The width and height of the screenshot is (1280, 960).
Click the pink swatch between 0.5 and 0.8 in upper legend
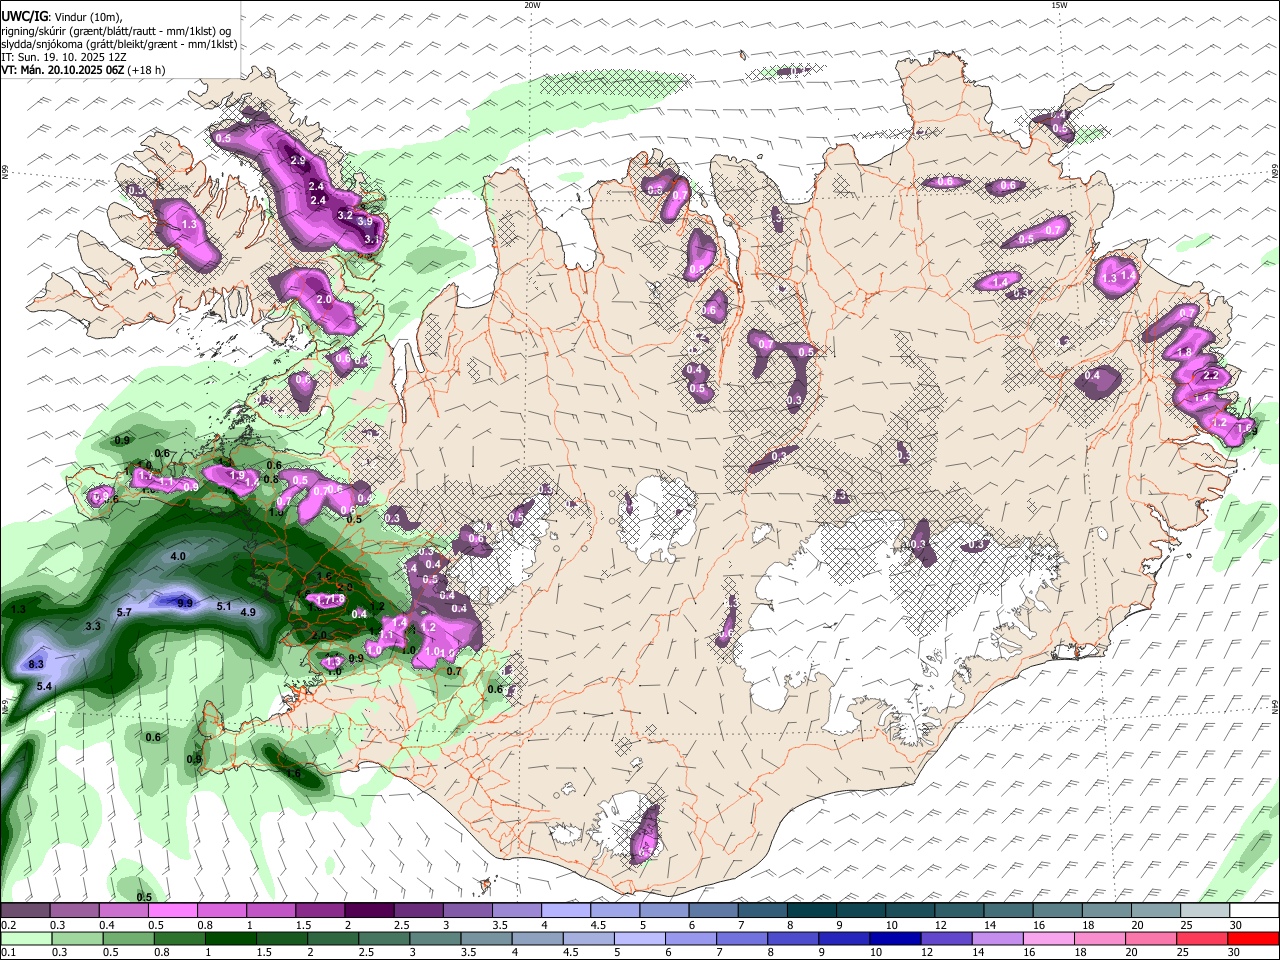tap(173, 911)
